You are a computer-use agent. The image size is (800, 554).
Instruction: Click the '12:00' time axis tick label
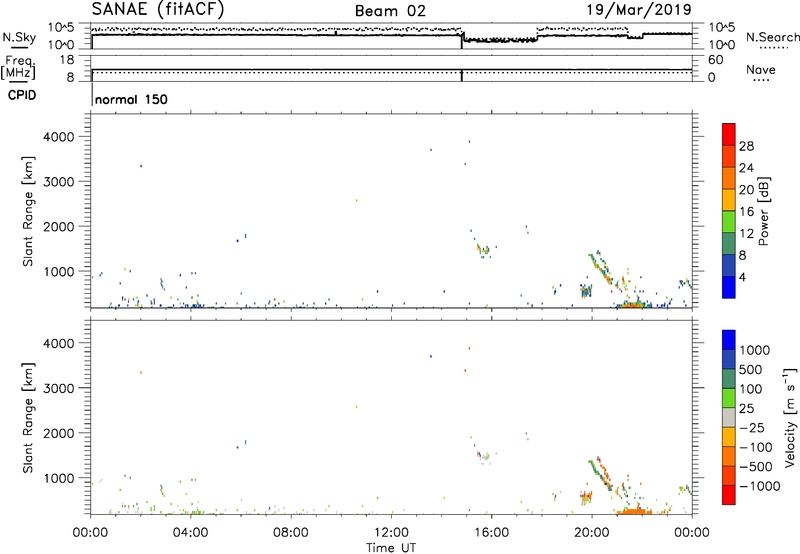click(x=391, y=533)
